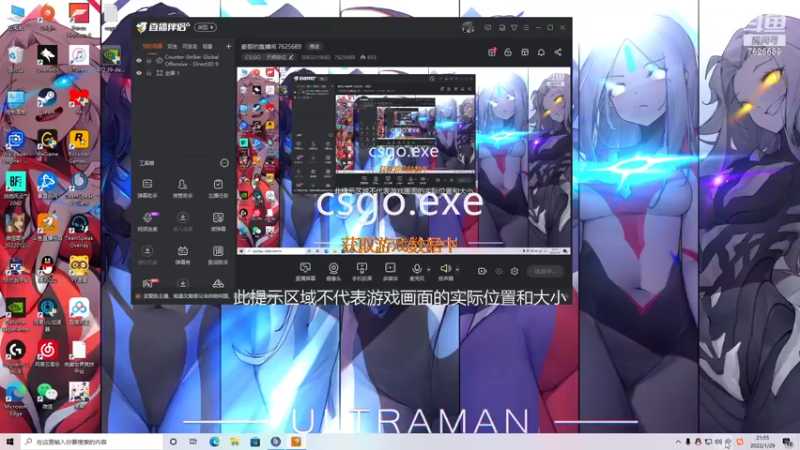800x450 pixels.
Task: Expand the speaker settings arrow
Action: pos(457,269)
